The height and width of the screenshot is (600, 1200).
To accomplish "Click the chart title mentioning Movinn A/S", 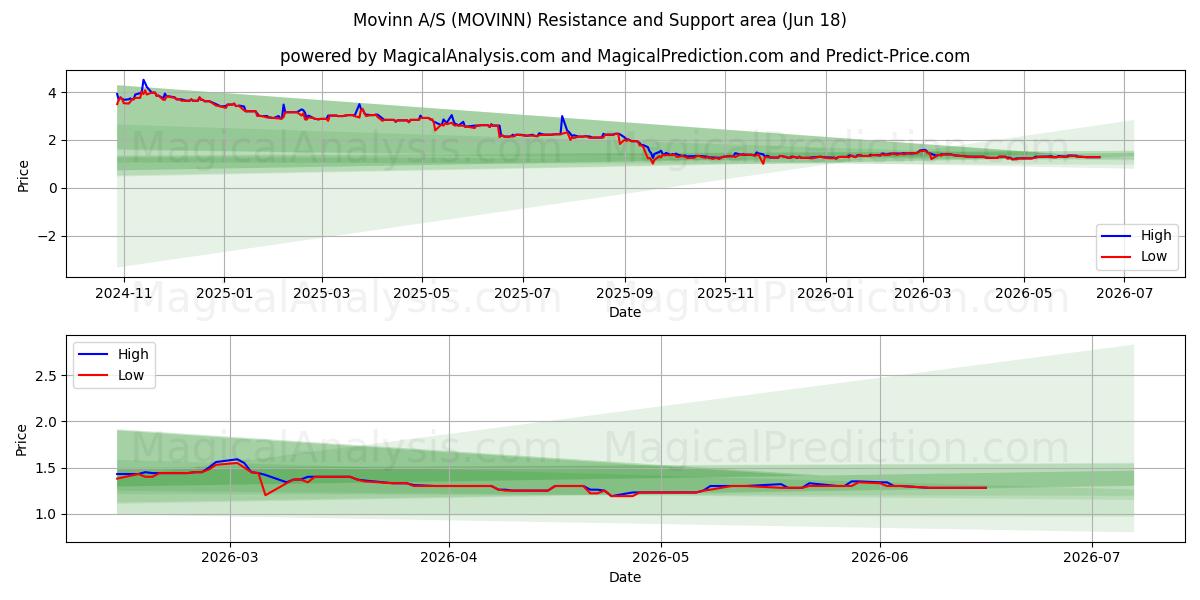I will [599, 20].
